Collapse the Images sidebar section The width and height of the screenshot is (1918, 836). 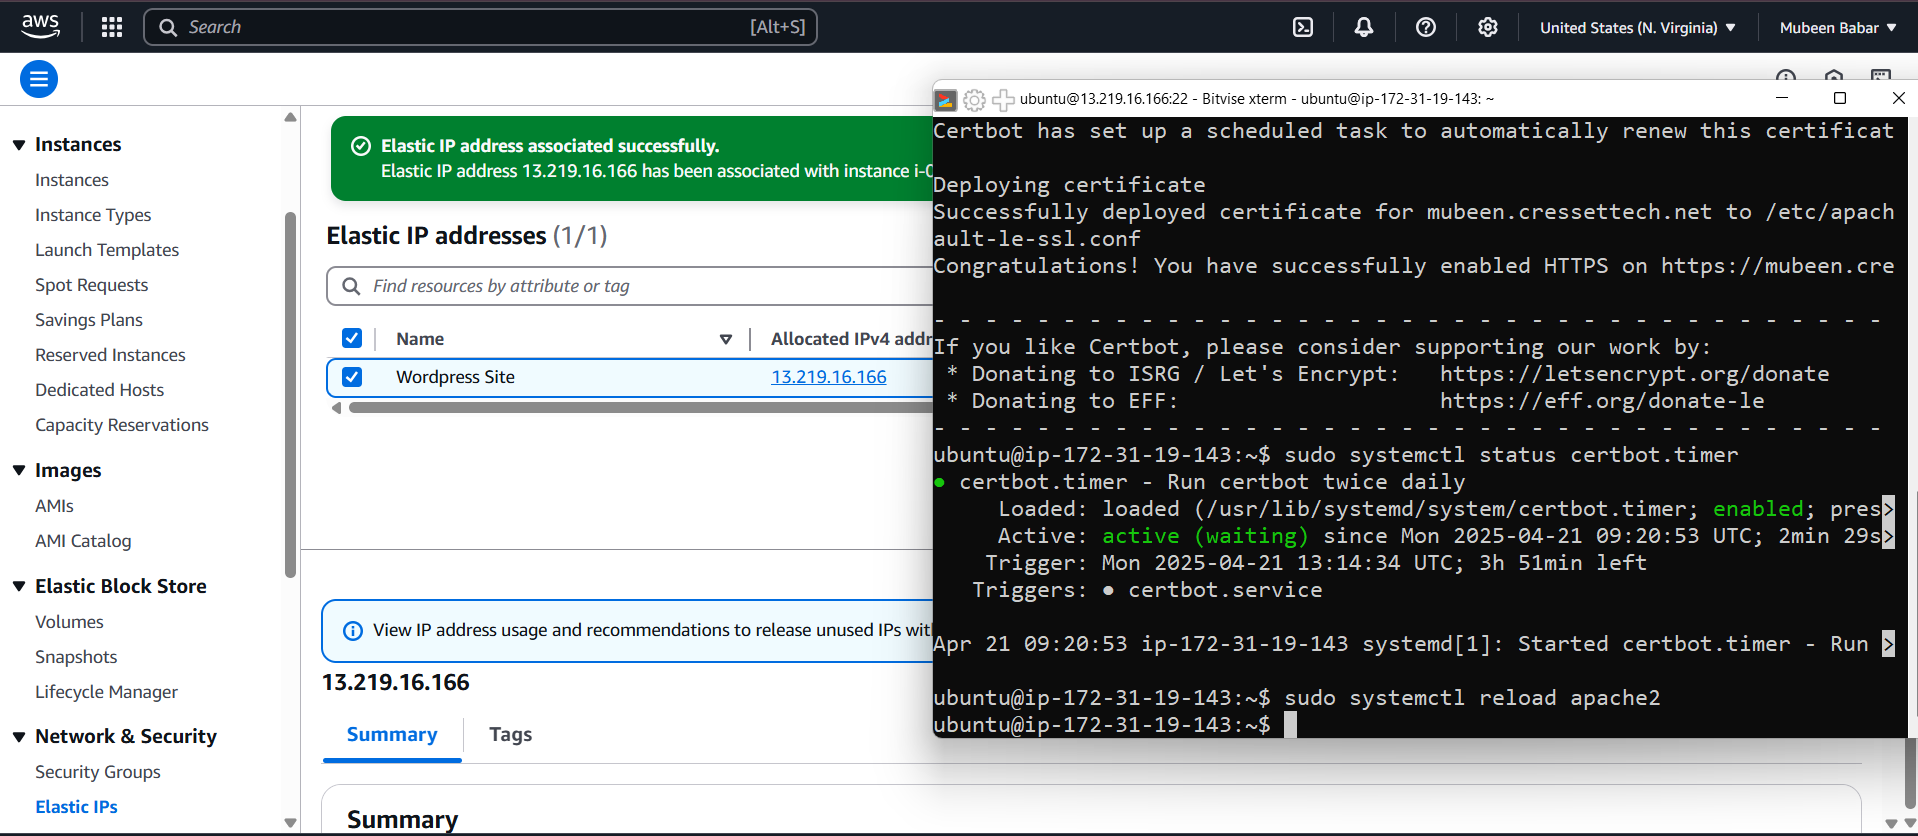(19, 471)
